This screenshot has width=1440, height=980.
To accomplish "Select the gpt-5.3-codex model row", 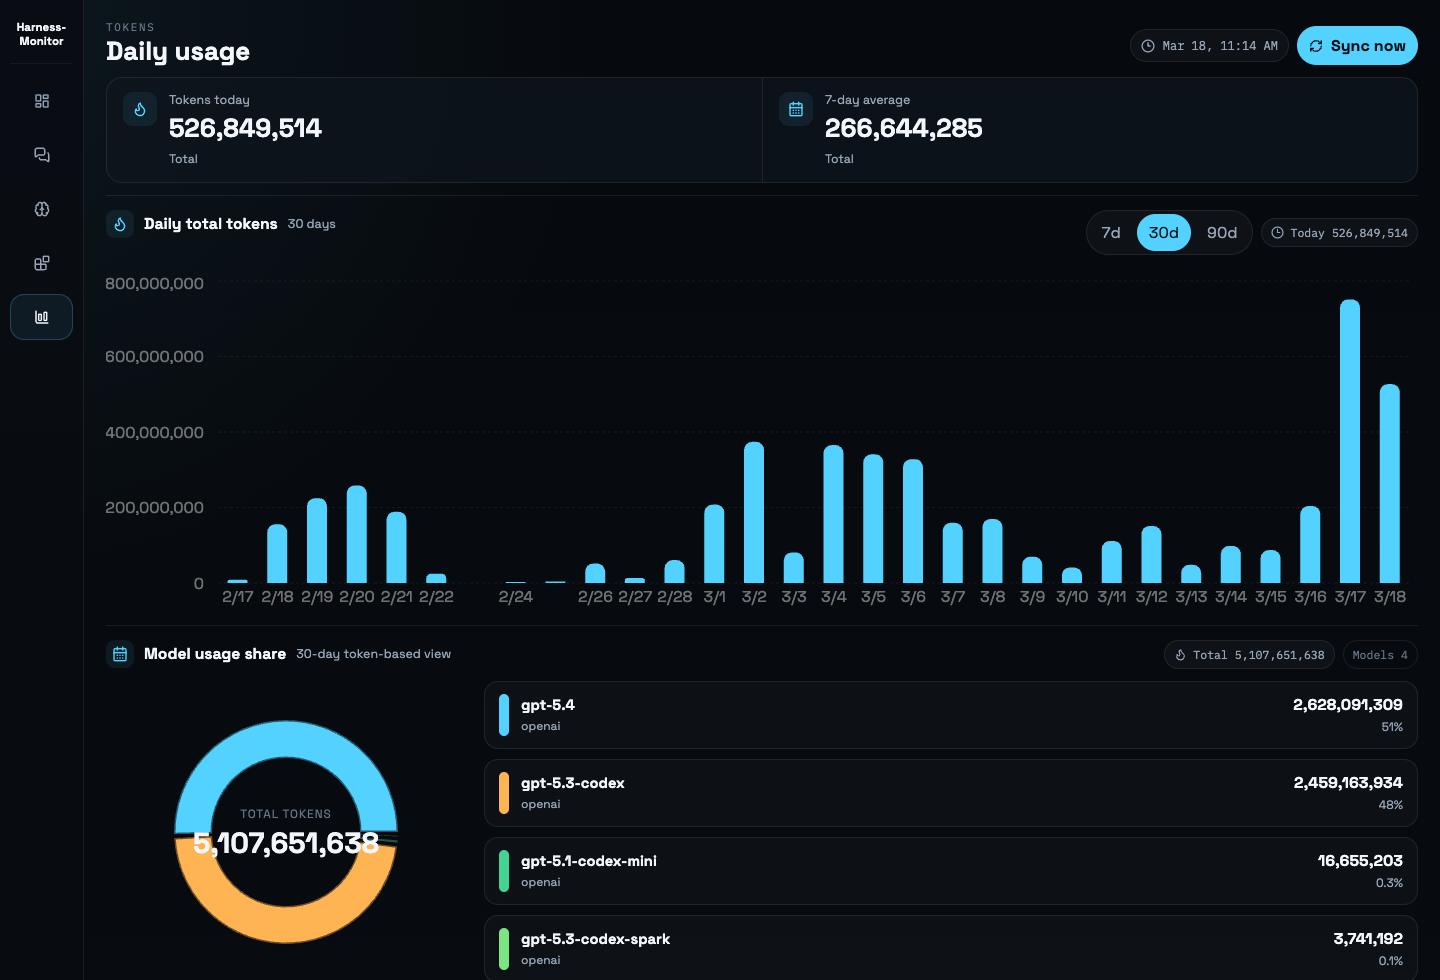I will click(x=950, y=793).
